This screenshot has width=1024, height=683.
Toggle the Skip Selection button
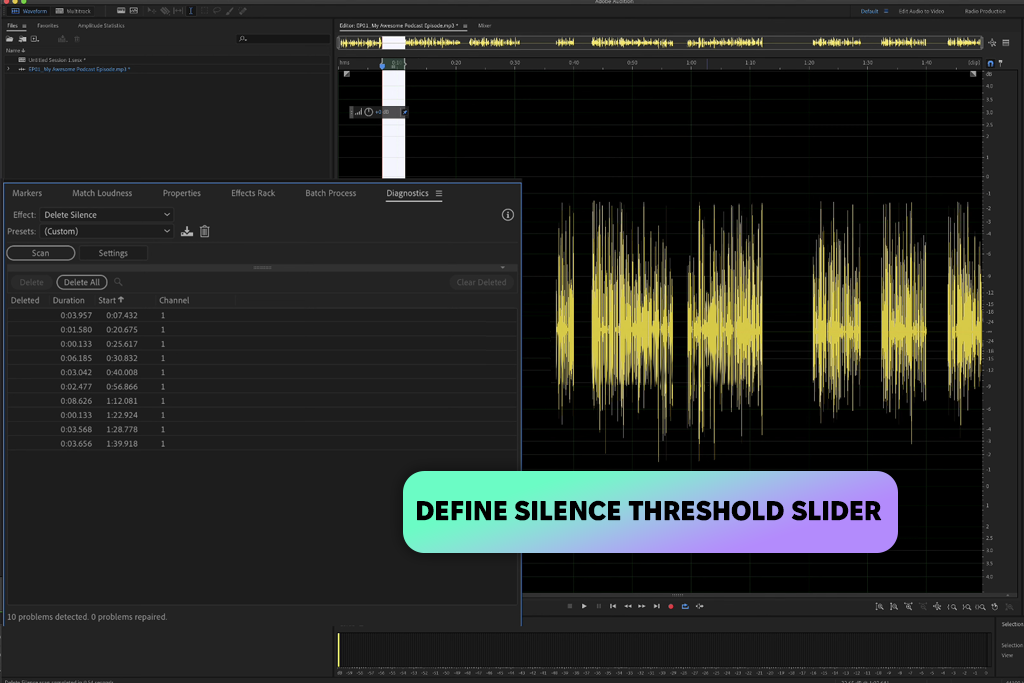pyautogui.click(x=699, y=606)
